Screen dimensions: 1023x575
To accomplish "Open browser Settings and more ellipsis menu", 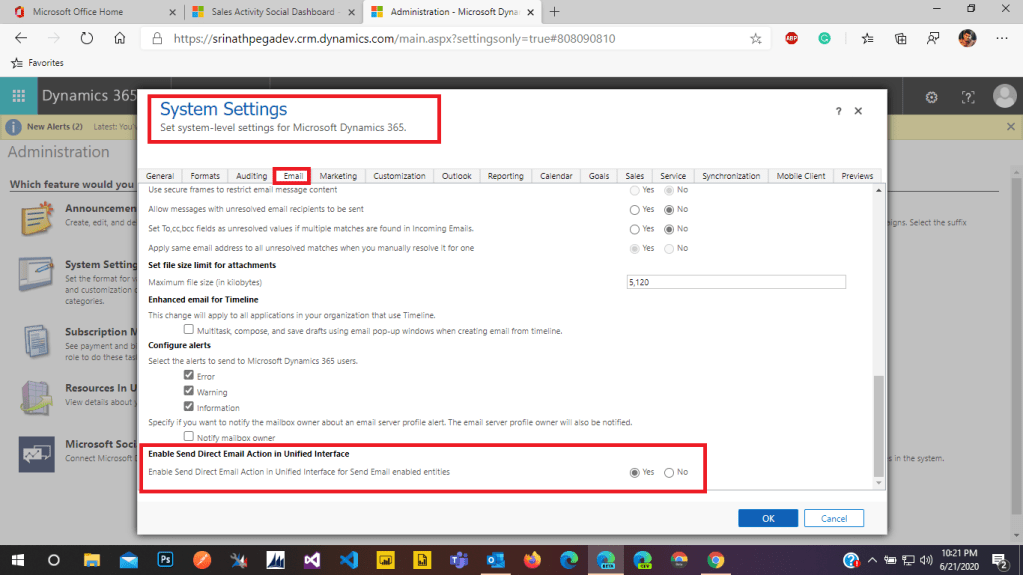I will [999, 38].
